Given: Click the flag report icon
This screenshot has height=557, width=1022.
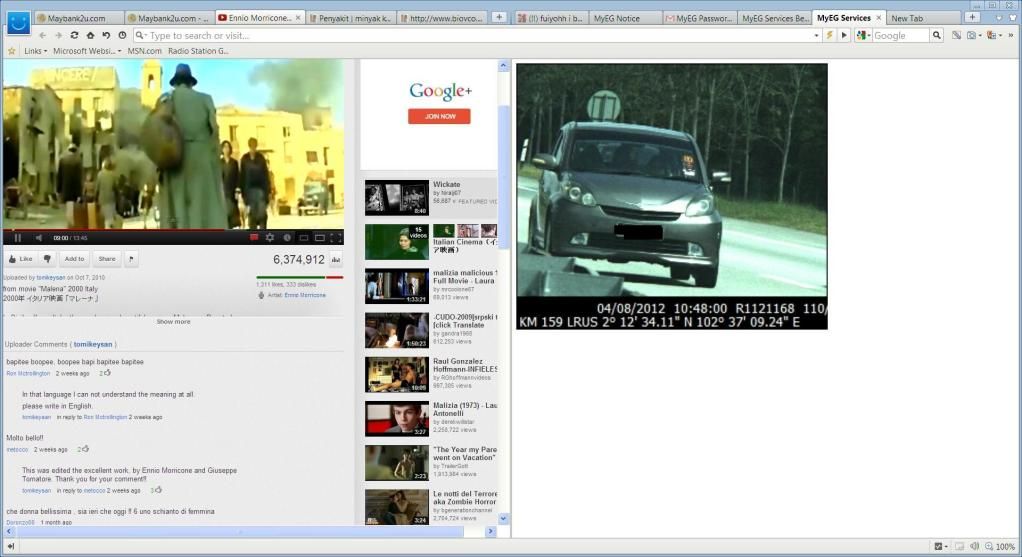Looking at the screenshot, I should [x=131, y=259].
